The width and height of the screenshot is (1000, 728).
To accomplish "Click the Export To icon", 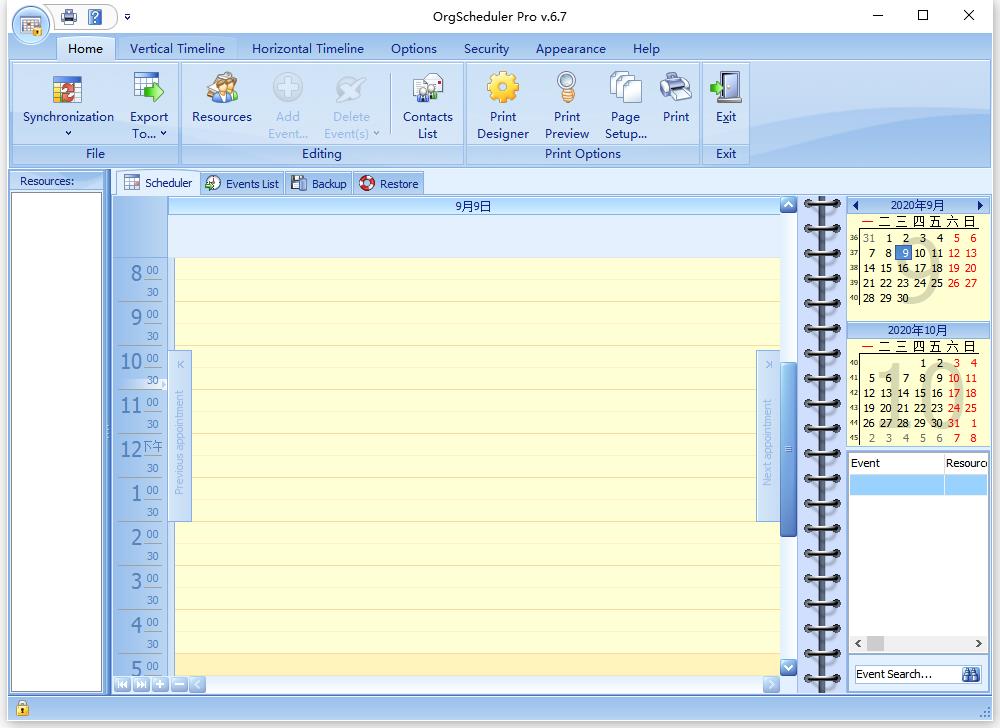I will click(x=149, y=88).
